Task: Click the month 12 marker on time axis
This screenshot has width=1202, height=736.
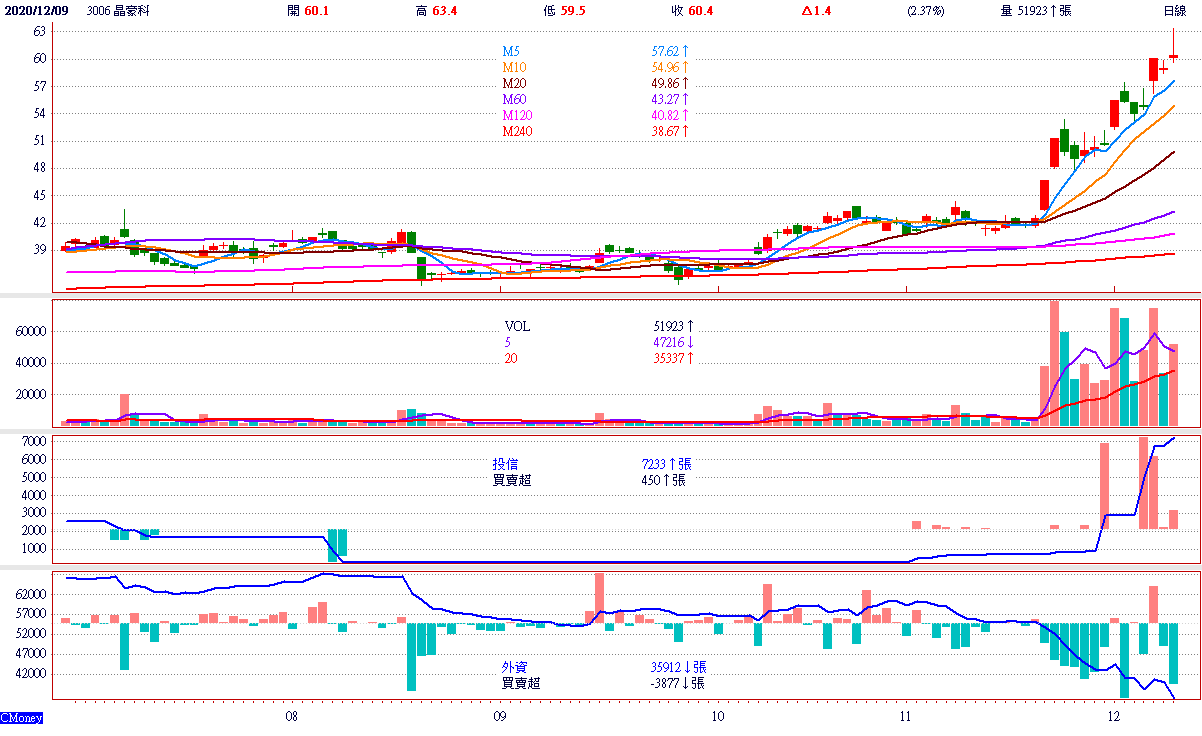Action: tap(1114, 717)
